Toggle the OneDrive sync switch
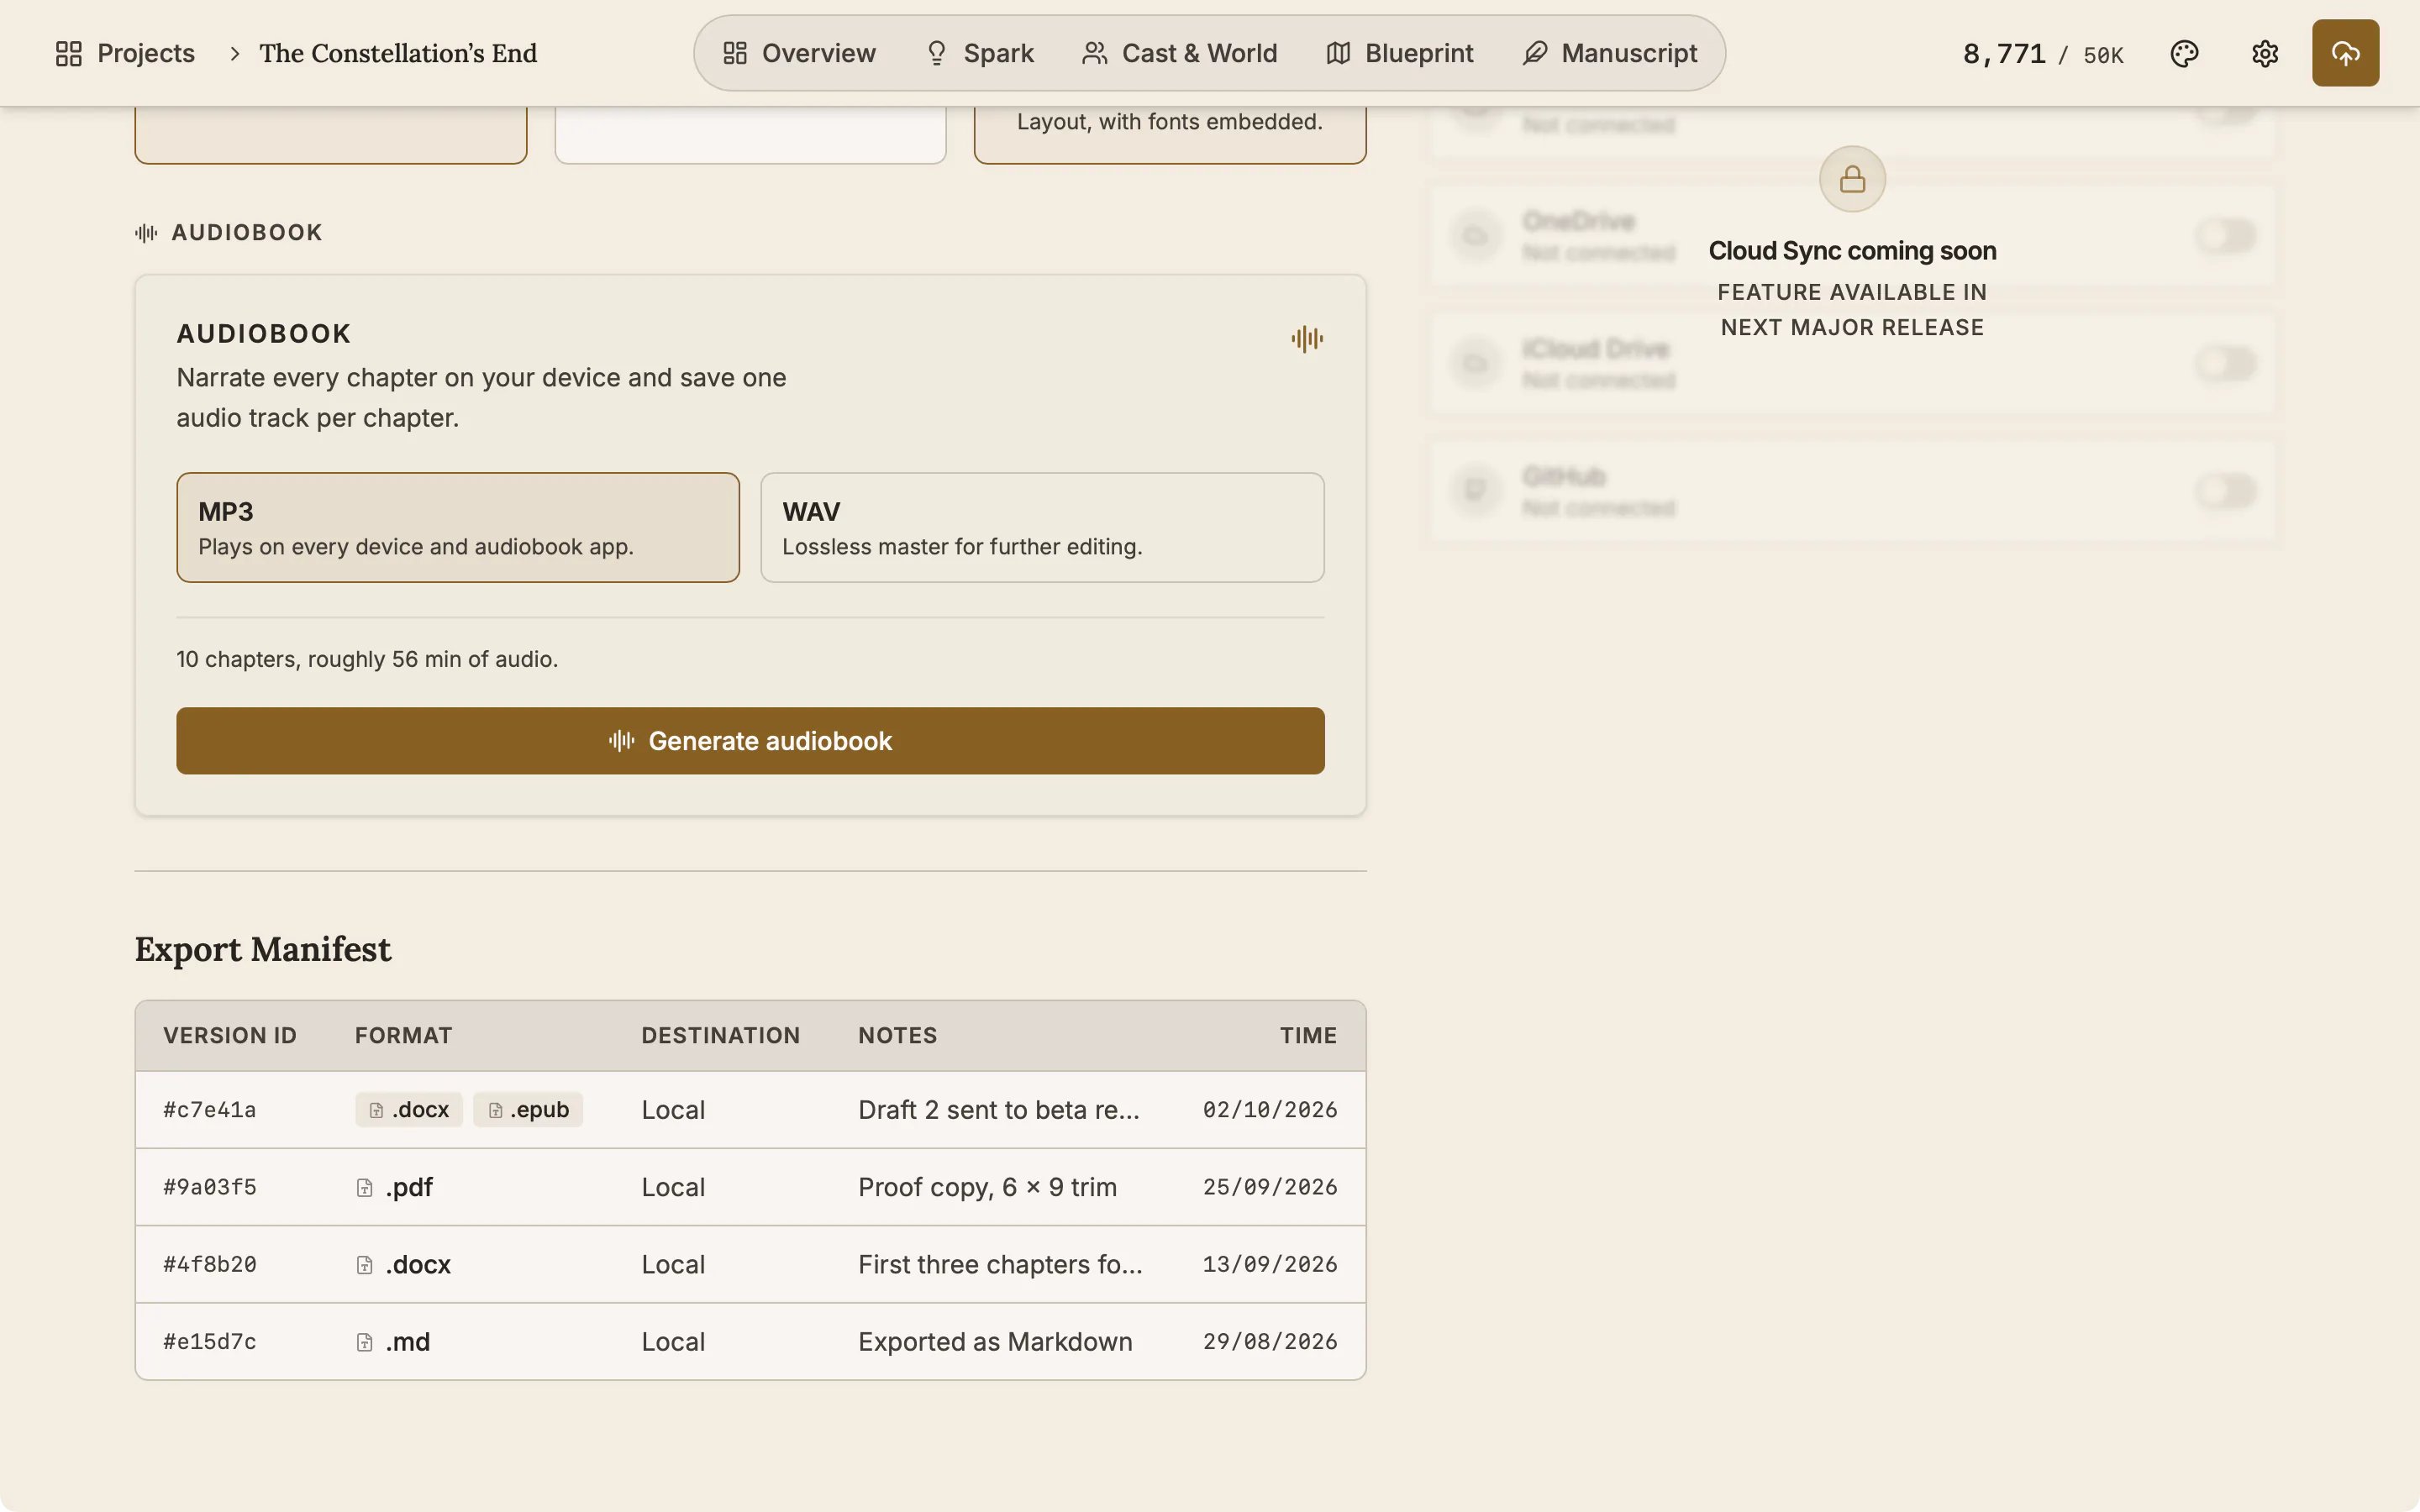This screenshot has width=2420, height=1512. tap(2226, 236)
